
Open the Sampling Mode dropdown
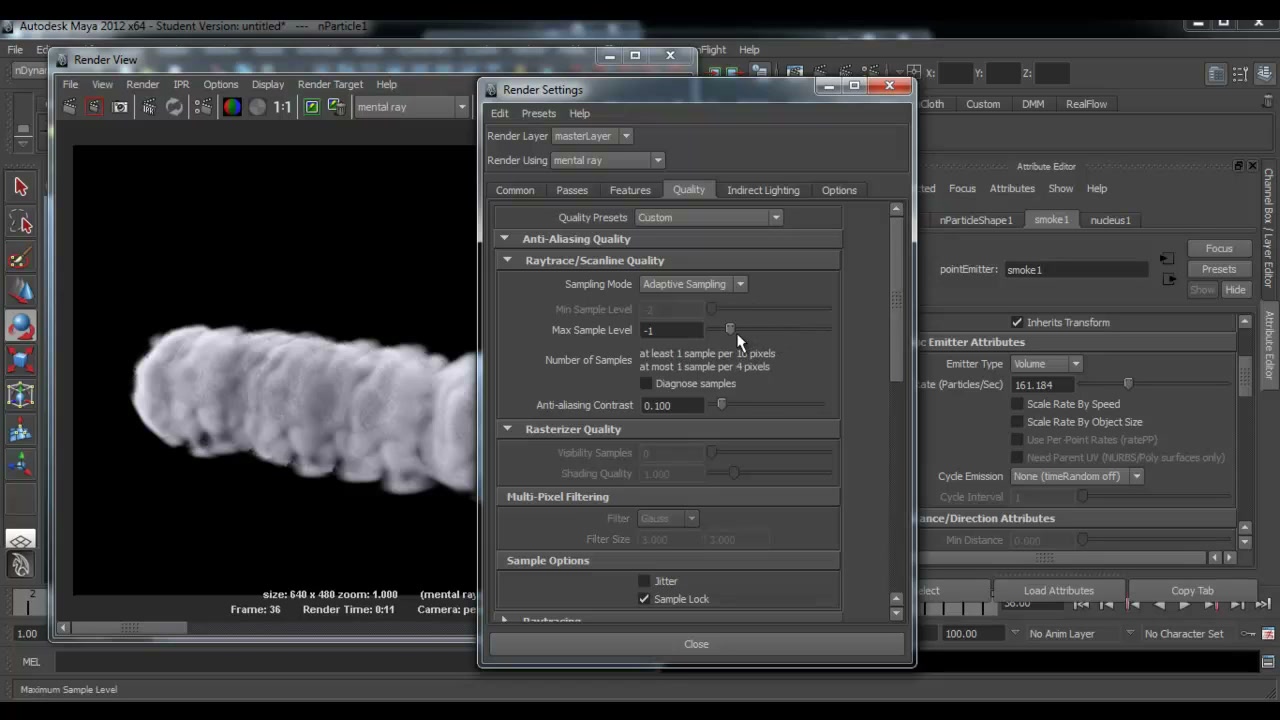pos(694,284)
